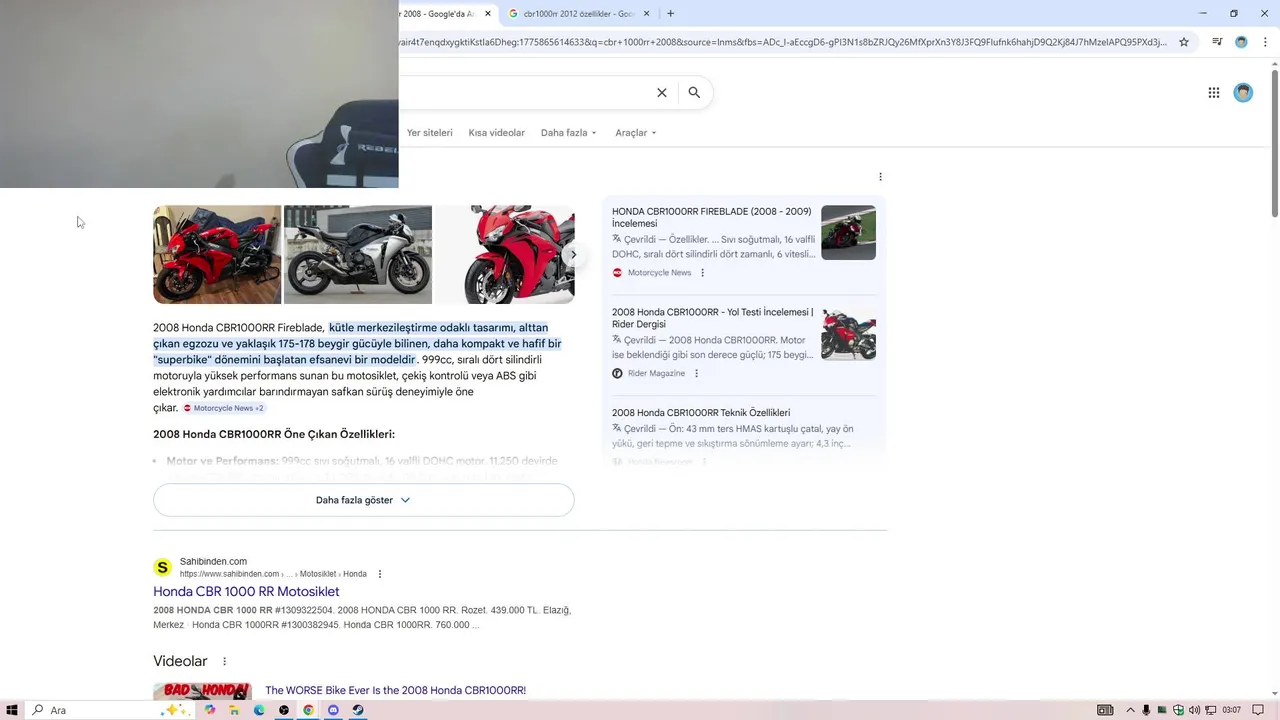Click the green terminal-like tray icon
Screen dimensions: 1280x720
pos(1161,710)
